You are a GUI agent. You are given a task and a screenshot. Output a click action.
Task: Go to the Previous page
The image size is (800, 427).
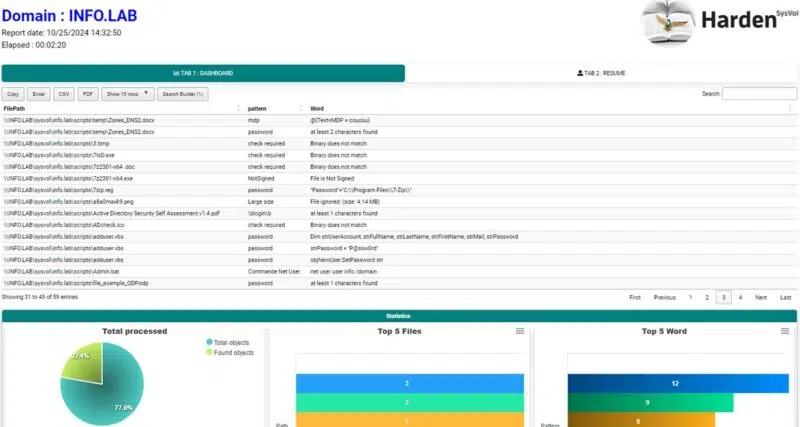point(665,297)
